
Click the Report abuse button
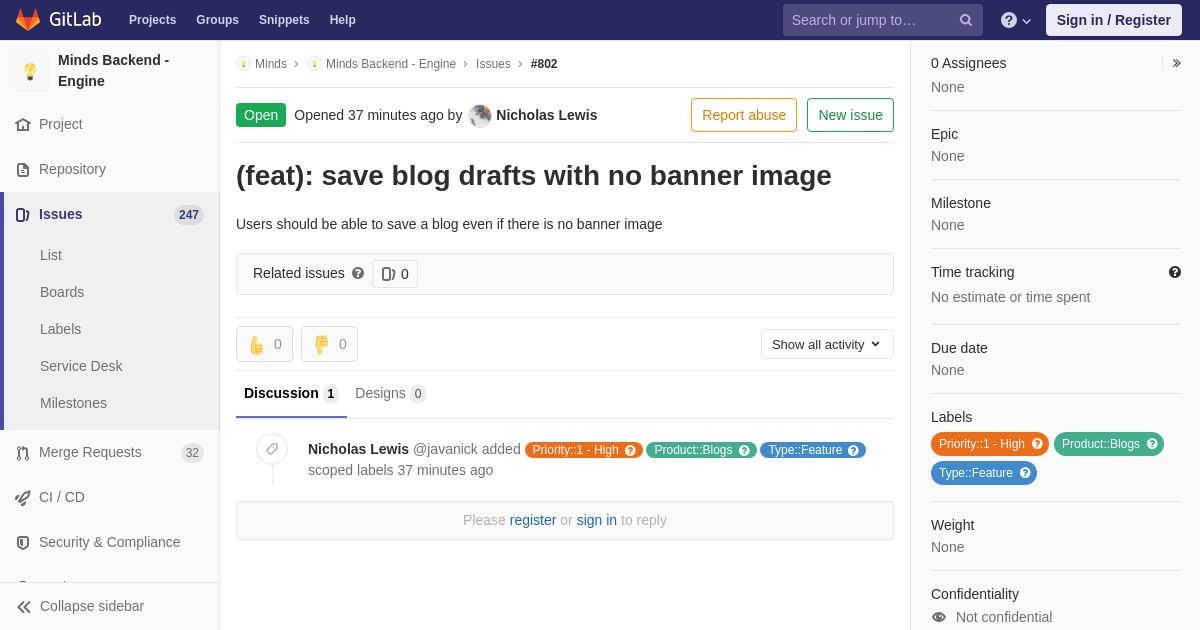[x=744, y=115]
